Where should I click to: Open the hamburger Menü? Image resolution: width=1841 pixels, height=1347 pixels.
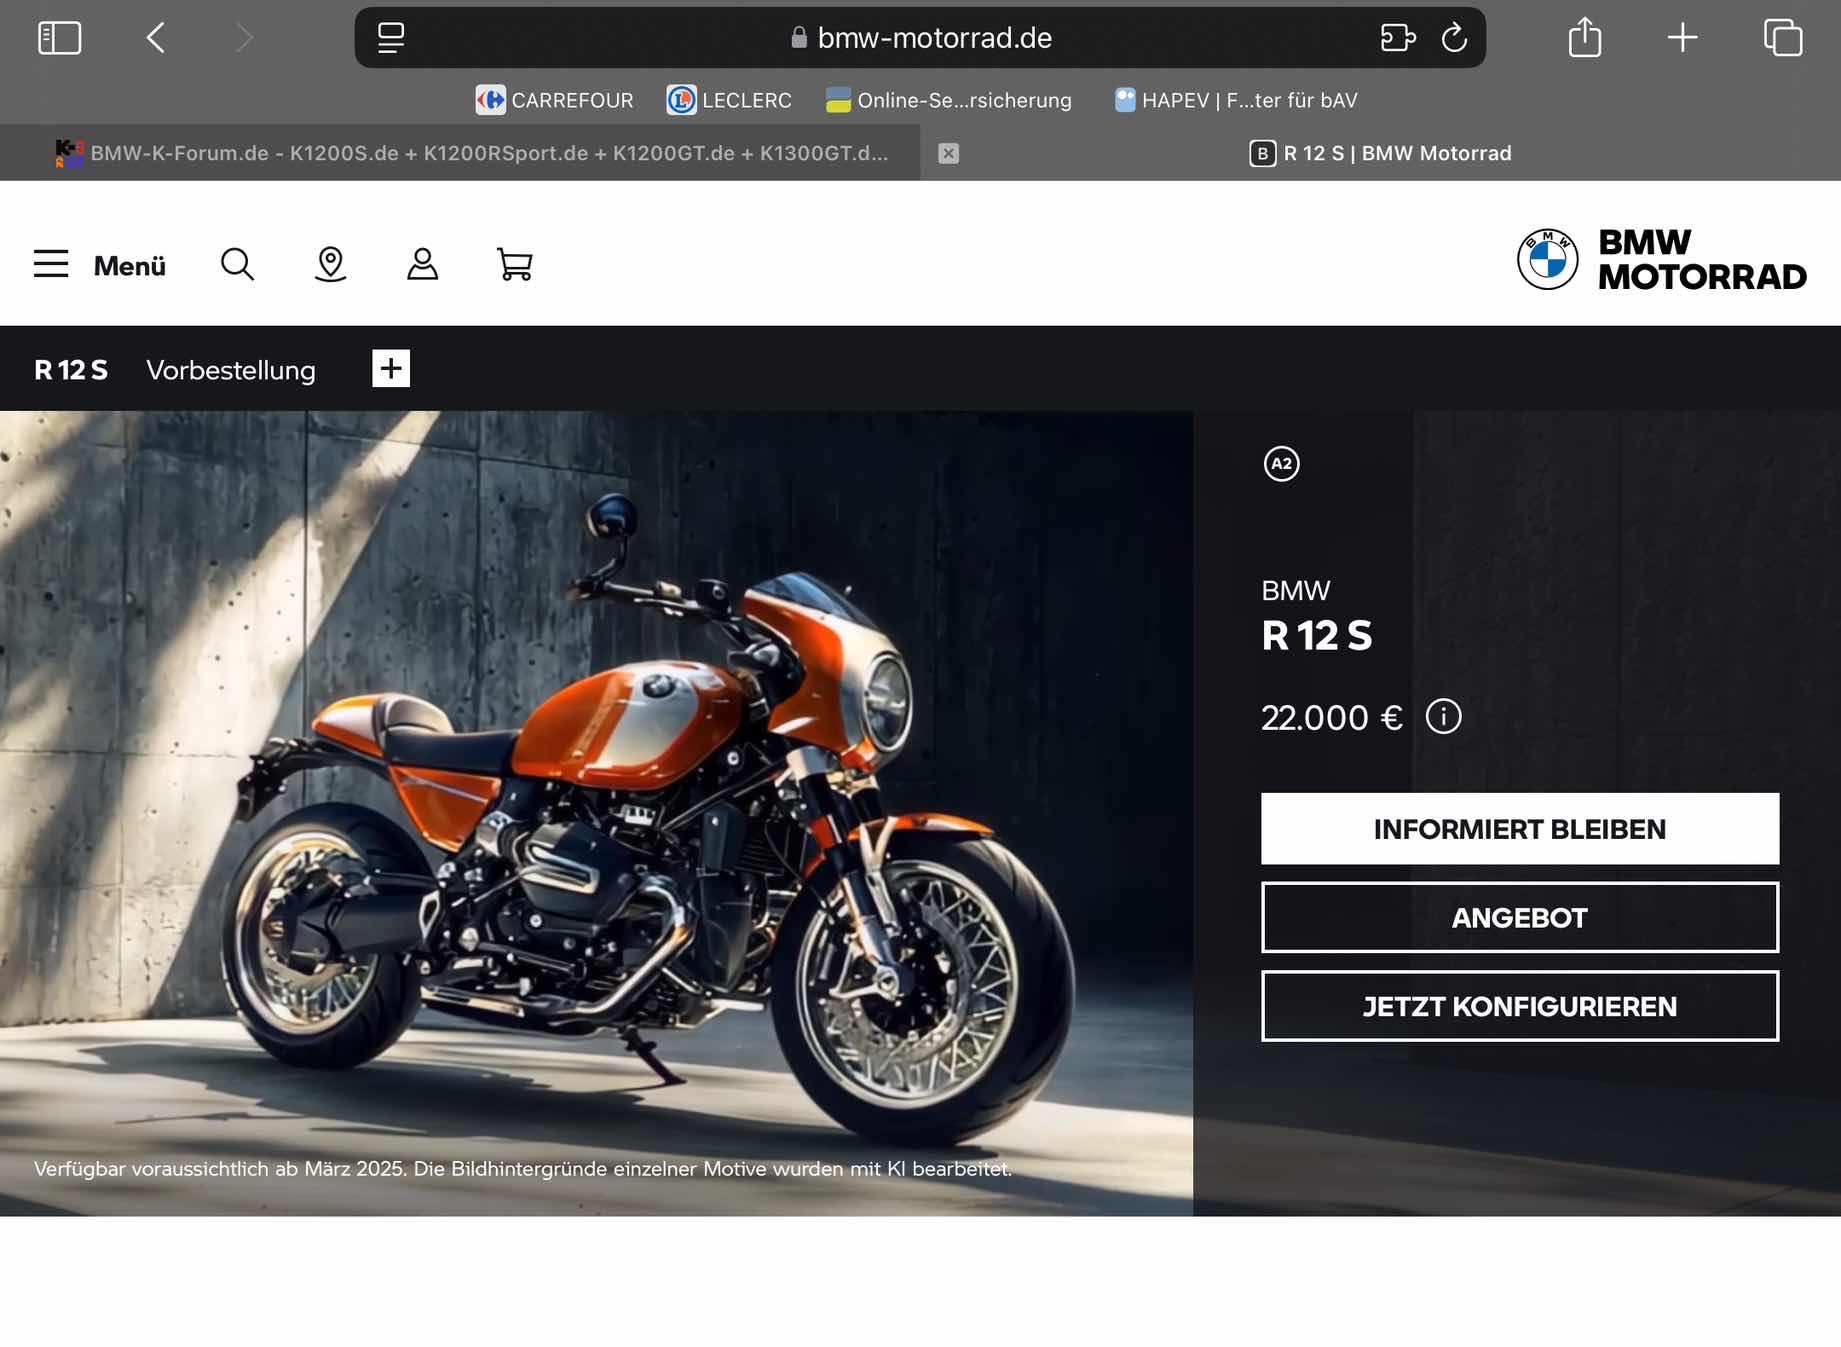(99, 265)
